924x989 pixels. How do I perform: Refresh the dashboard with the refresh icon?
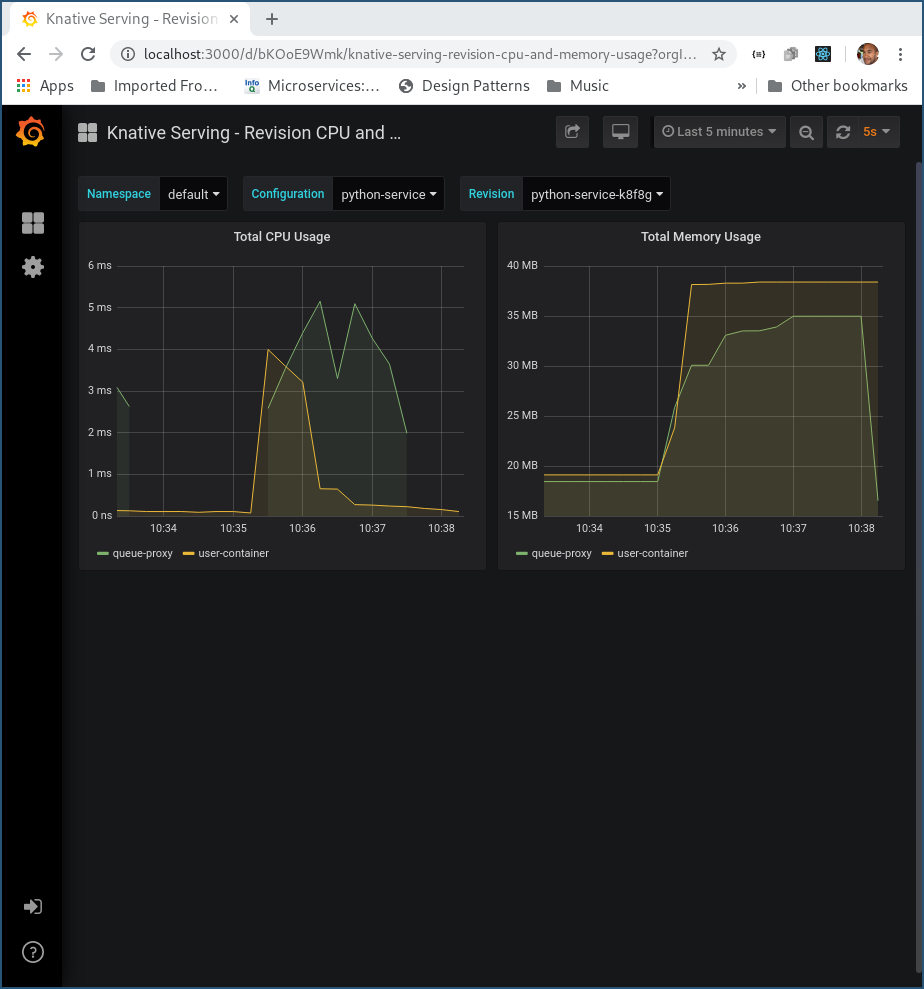tap(843, 132)
